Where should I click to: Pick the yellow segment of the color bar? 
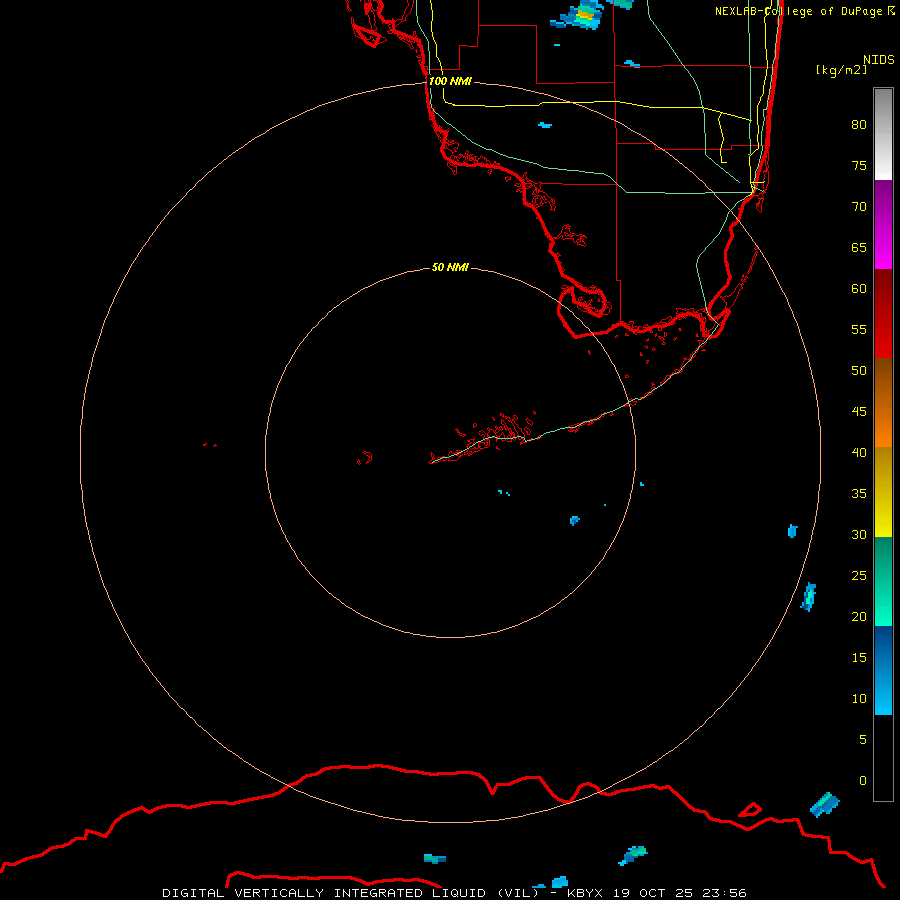pos(883,492)
